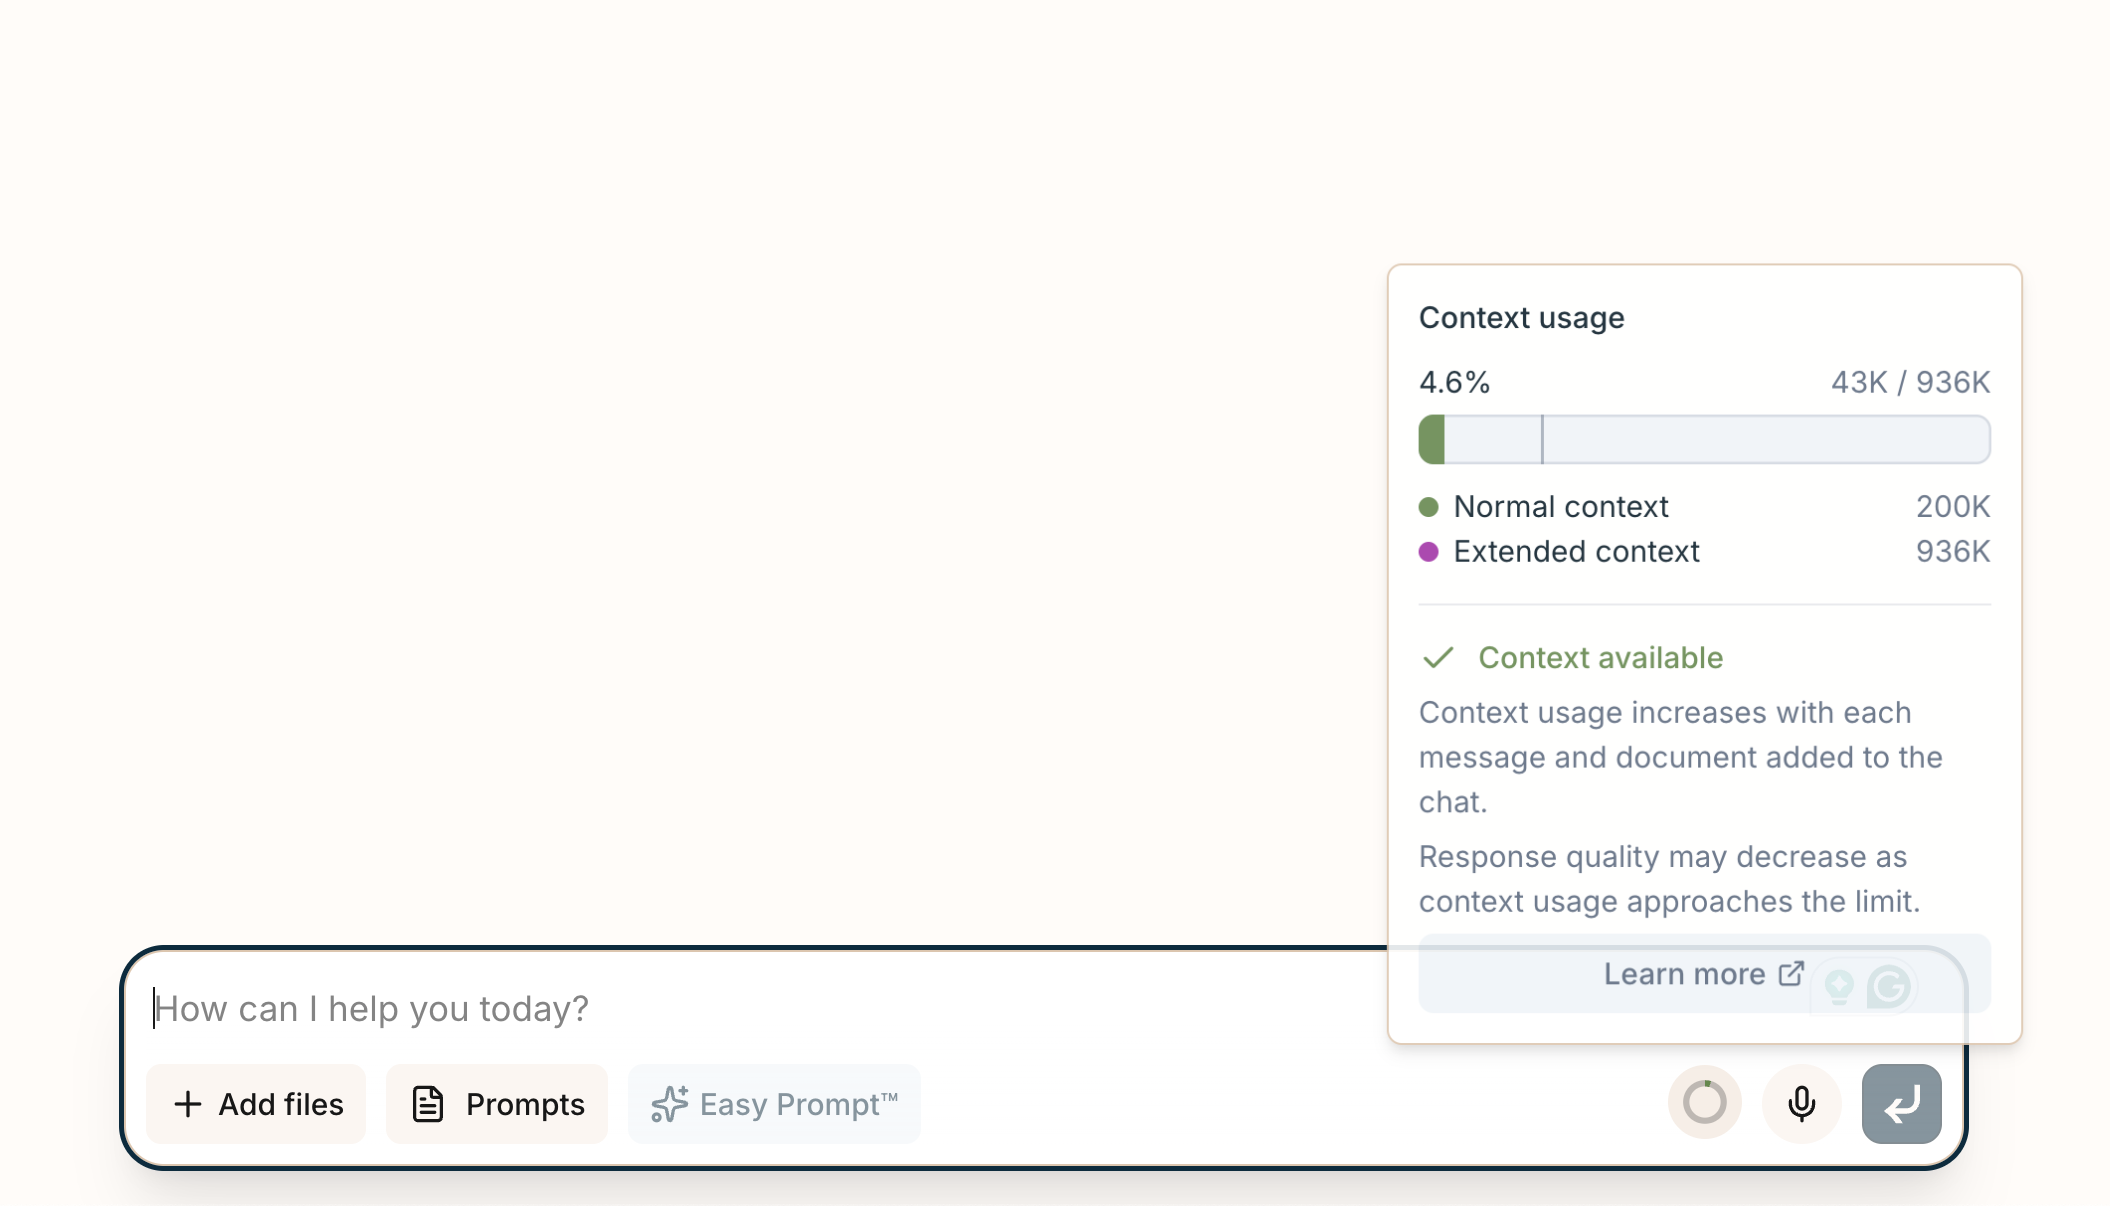Click the Grammarly G icon
The height and width of the screenshot is (1206, 2110).
pos(1888,987)
